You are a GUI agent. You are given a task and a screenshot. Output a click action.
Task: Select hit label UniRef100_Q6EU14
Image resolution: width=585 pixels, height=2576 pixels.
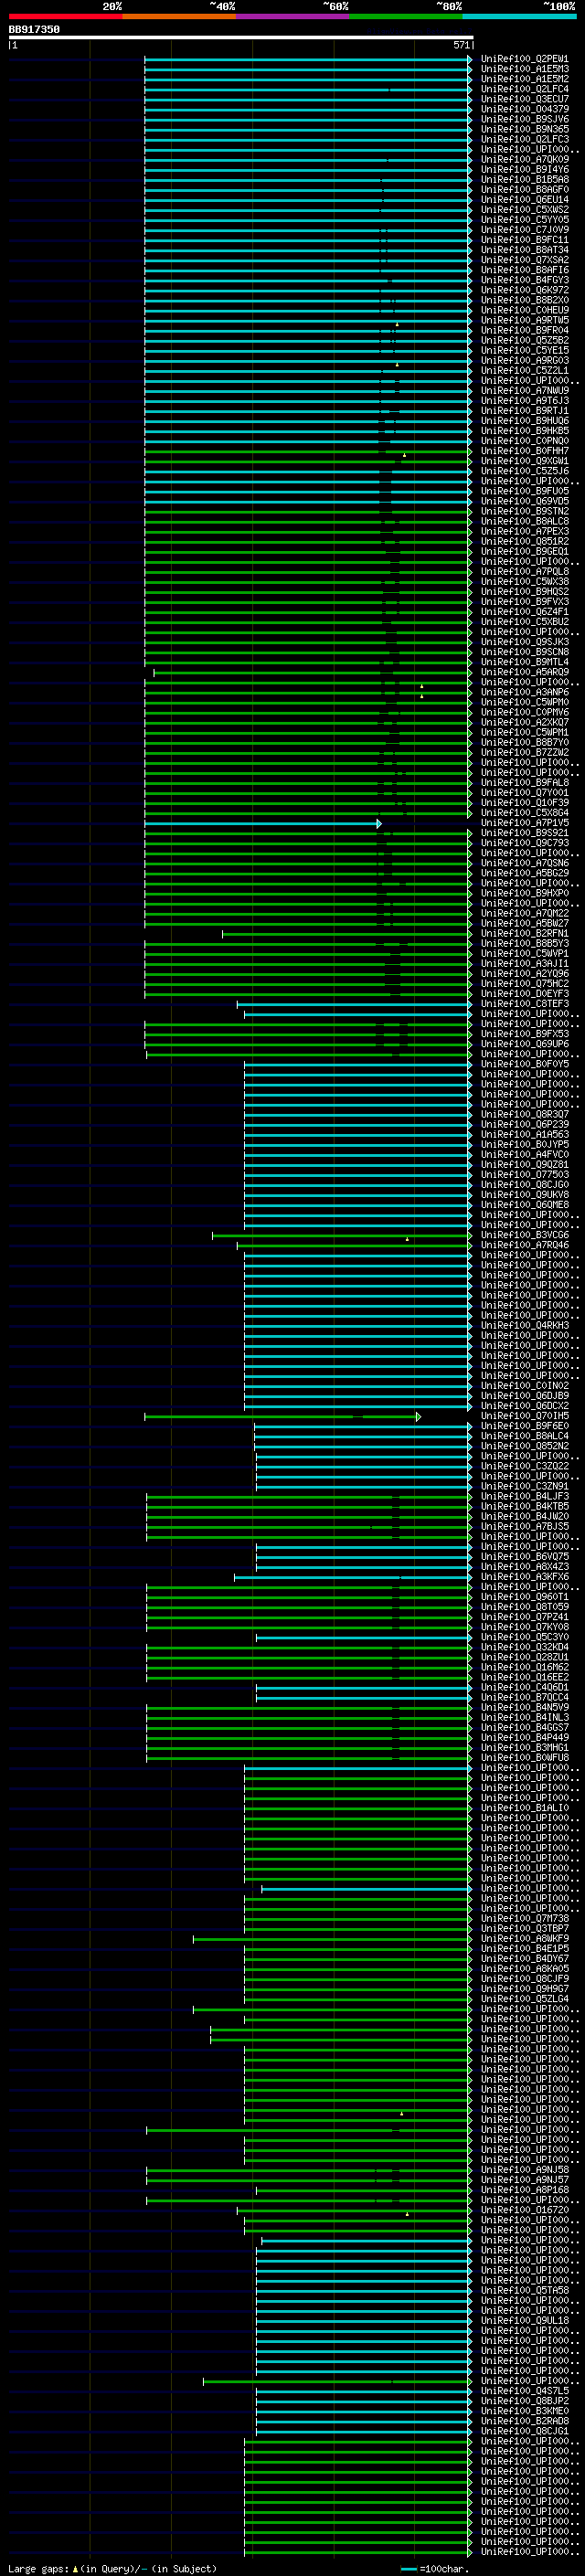pyautogui.click(x=524, y=200)
